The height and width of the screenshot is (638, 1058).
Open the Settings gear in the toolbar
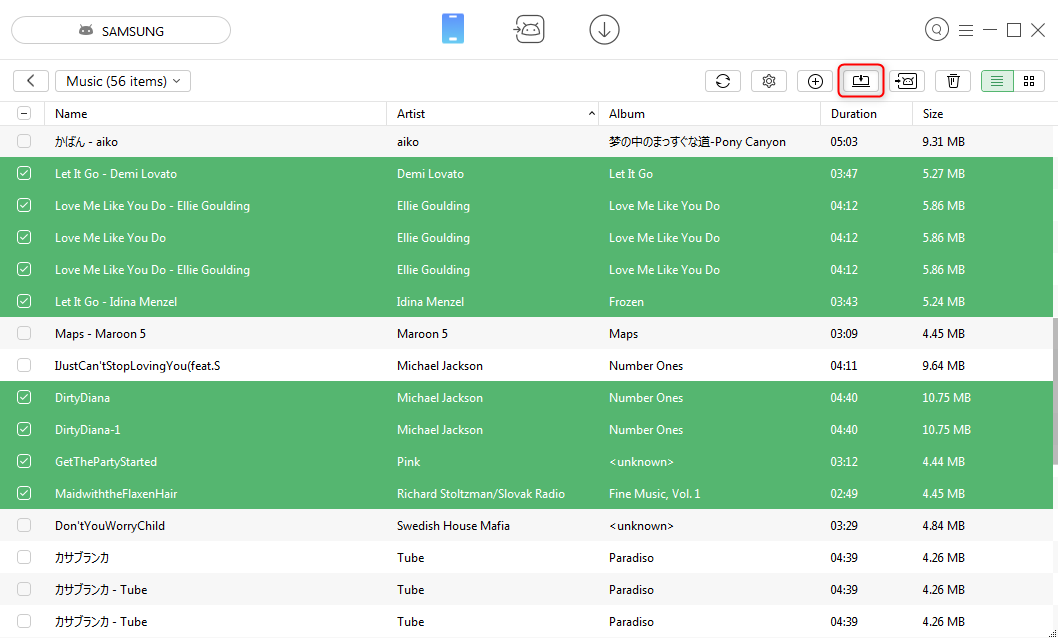(x=769, y=81)
